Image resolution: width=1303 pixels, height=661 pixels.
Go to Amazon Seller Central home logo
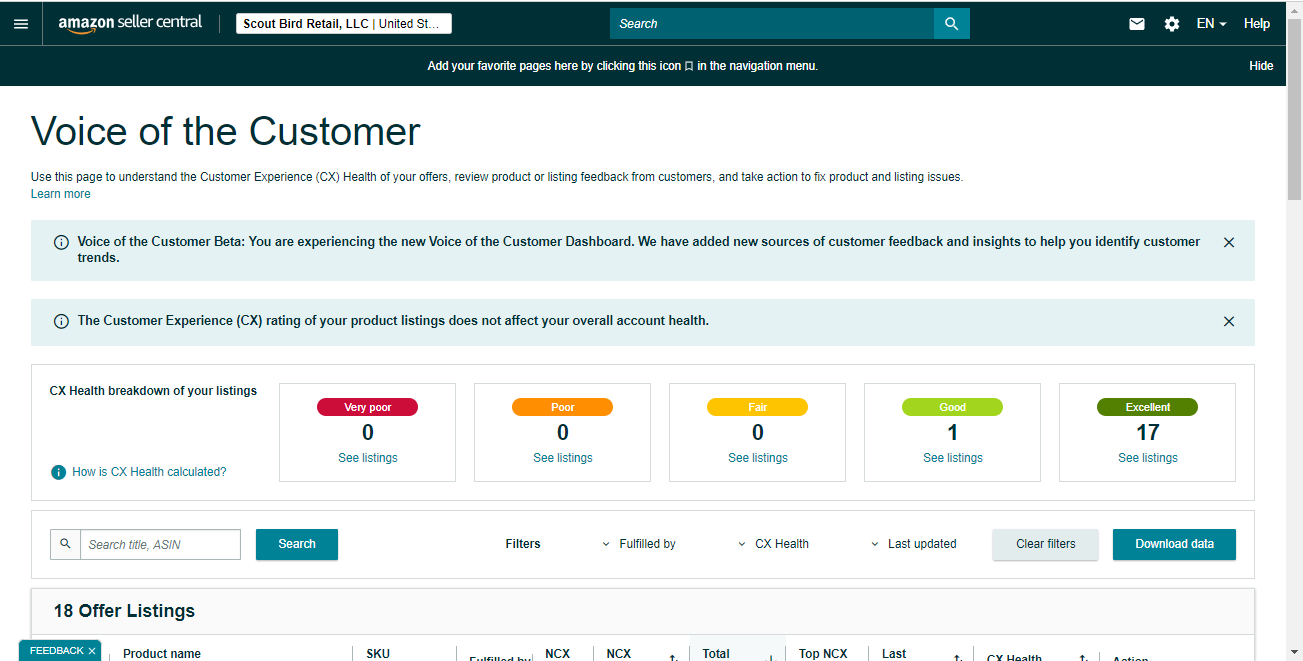point(130,24)
